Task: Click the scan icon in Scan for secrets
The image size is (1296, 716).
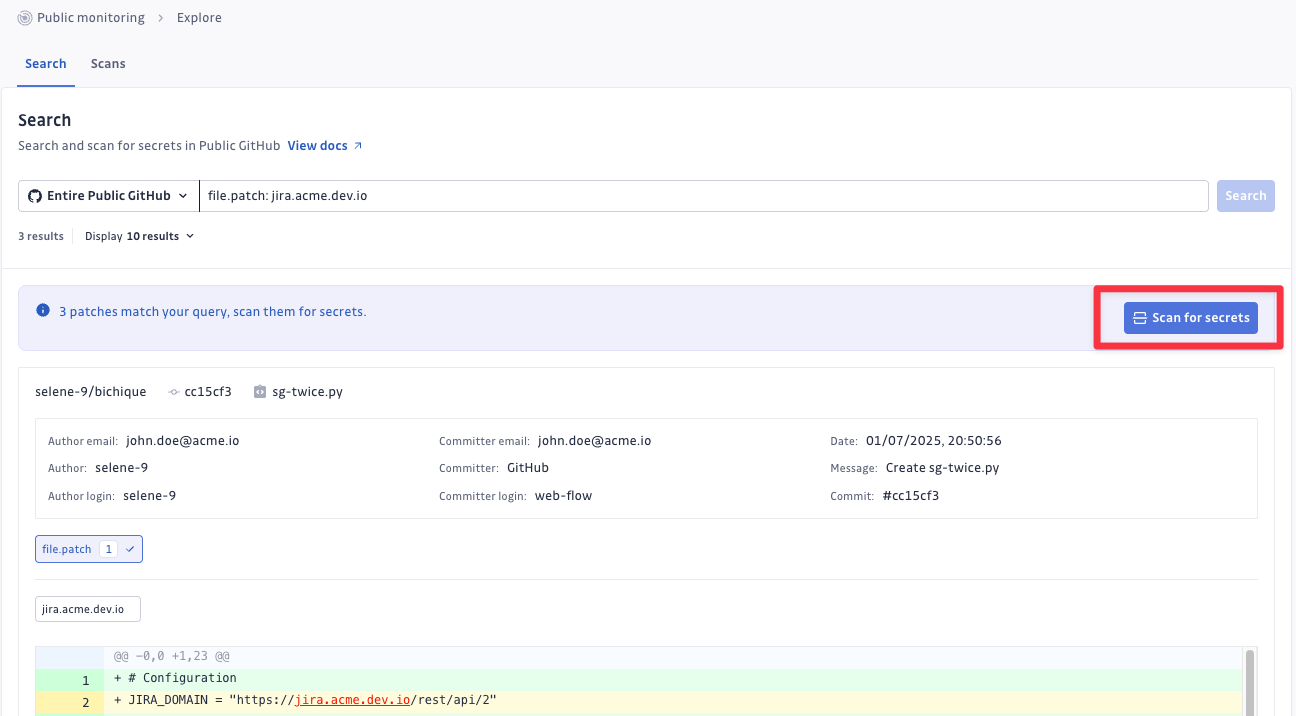Action: pos(1139,318)
